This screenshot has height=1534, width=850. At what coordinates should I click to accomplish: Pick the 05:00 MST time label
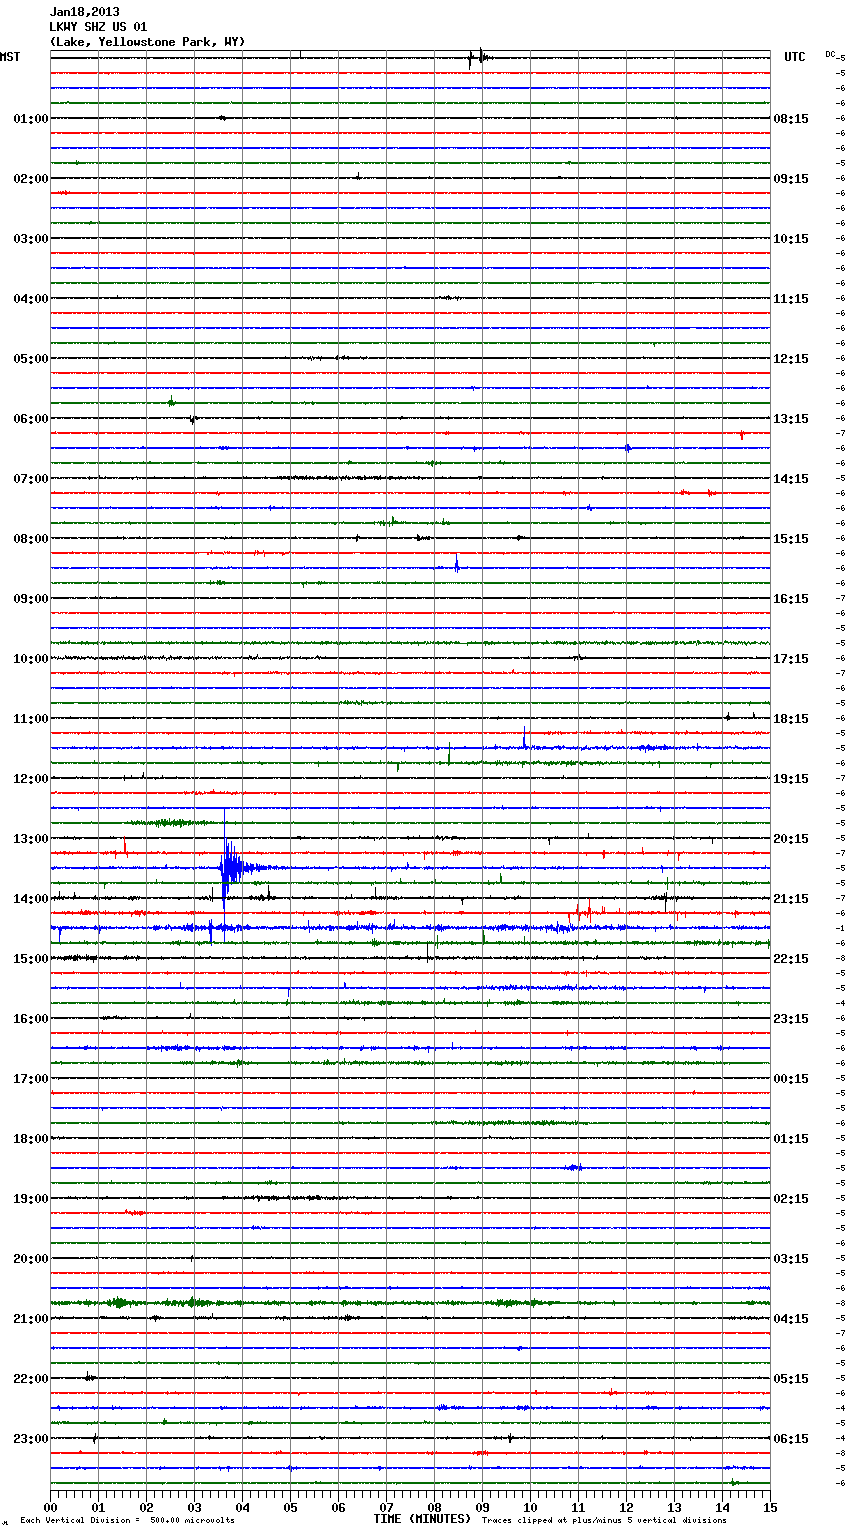coord(31,359)
